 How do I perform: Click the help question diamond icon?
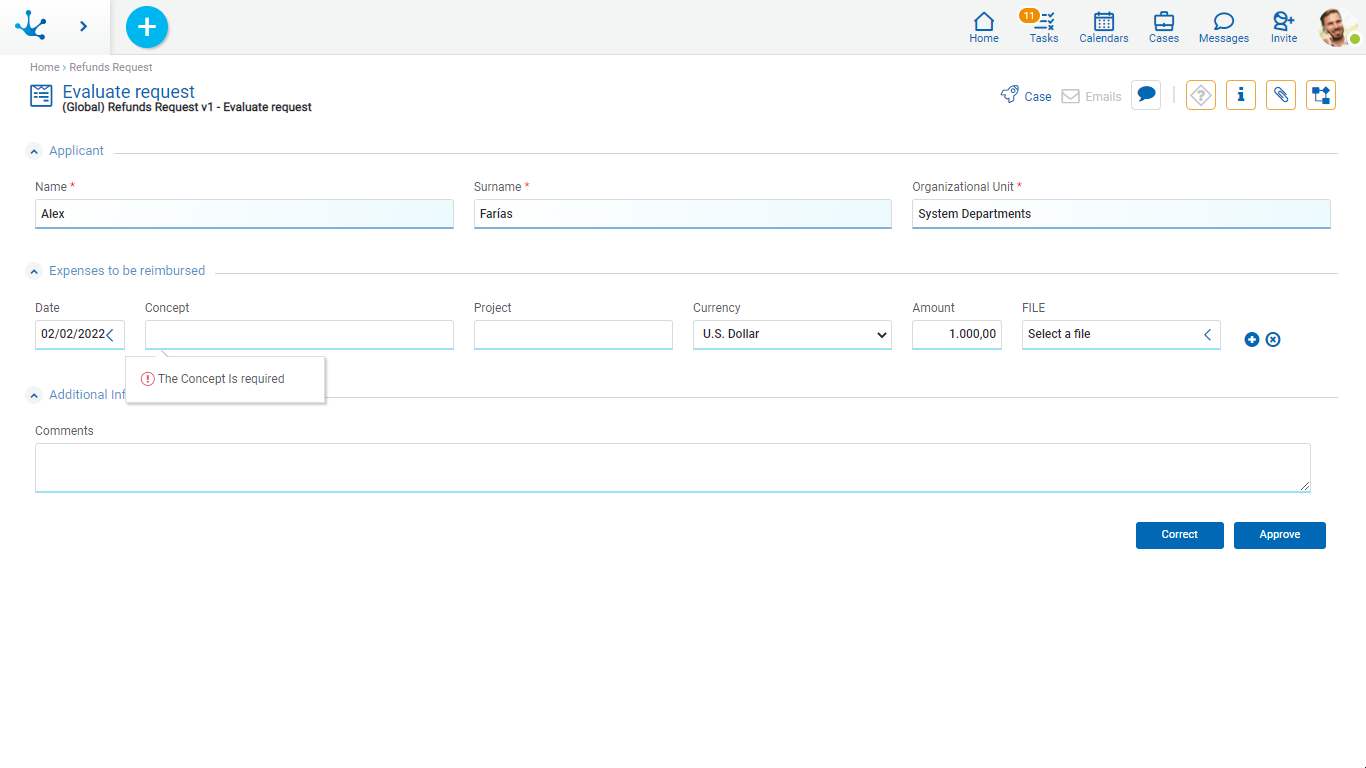[1201, 95]
